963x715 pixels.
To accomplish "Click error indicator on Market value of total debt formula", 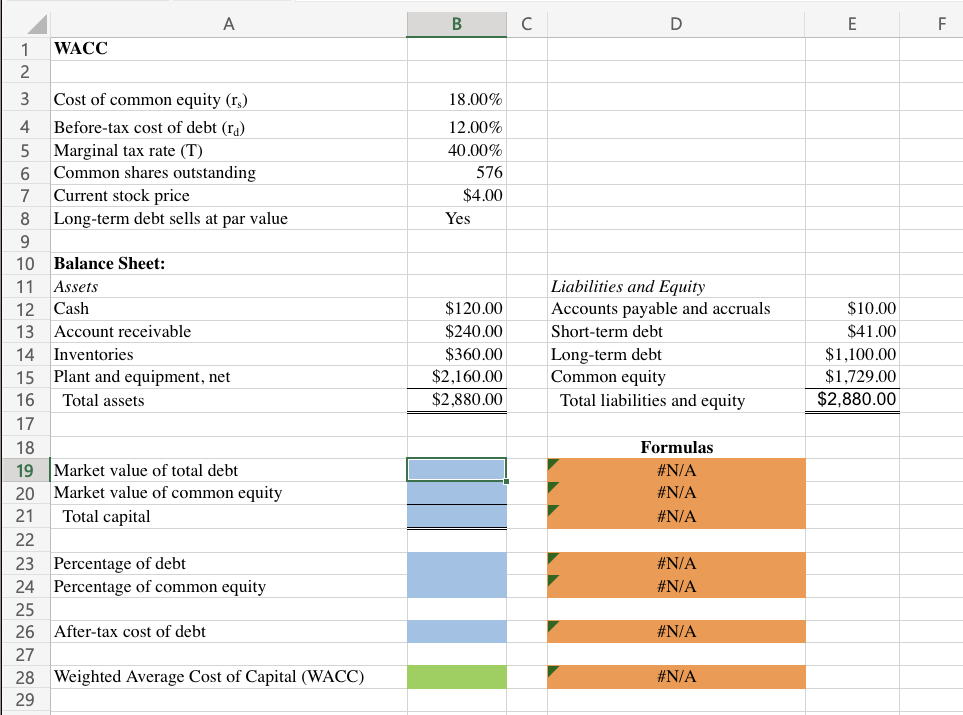I will [x=552, y=465].
